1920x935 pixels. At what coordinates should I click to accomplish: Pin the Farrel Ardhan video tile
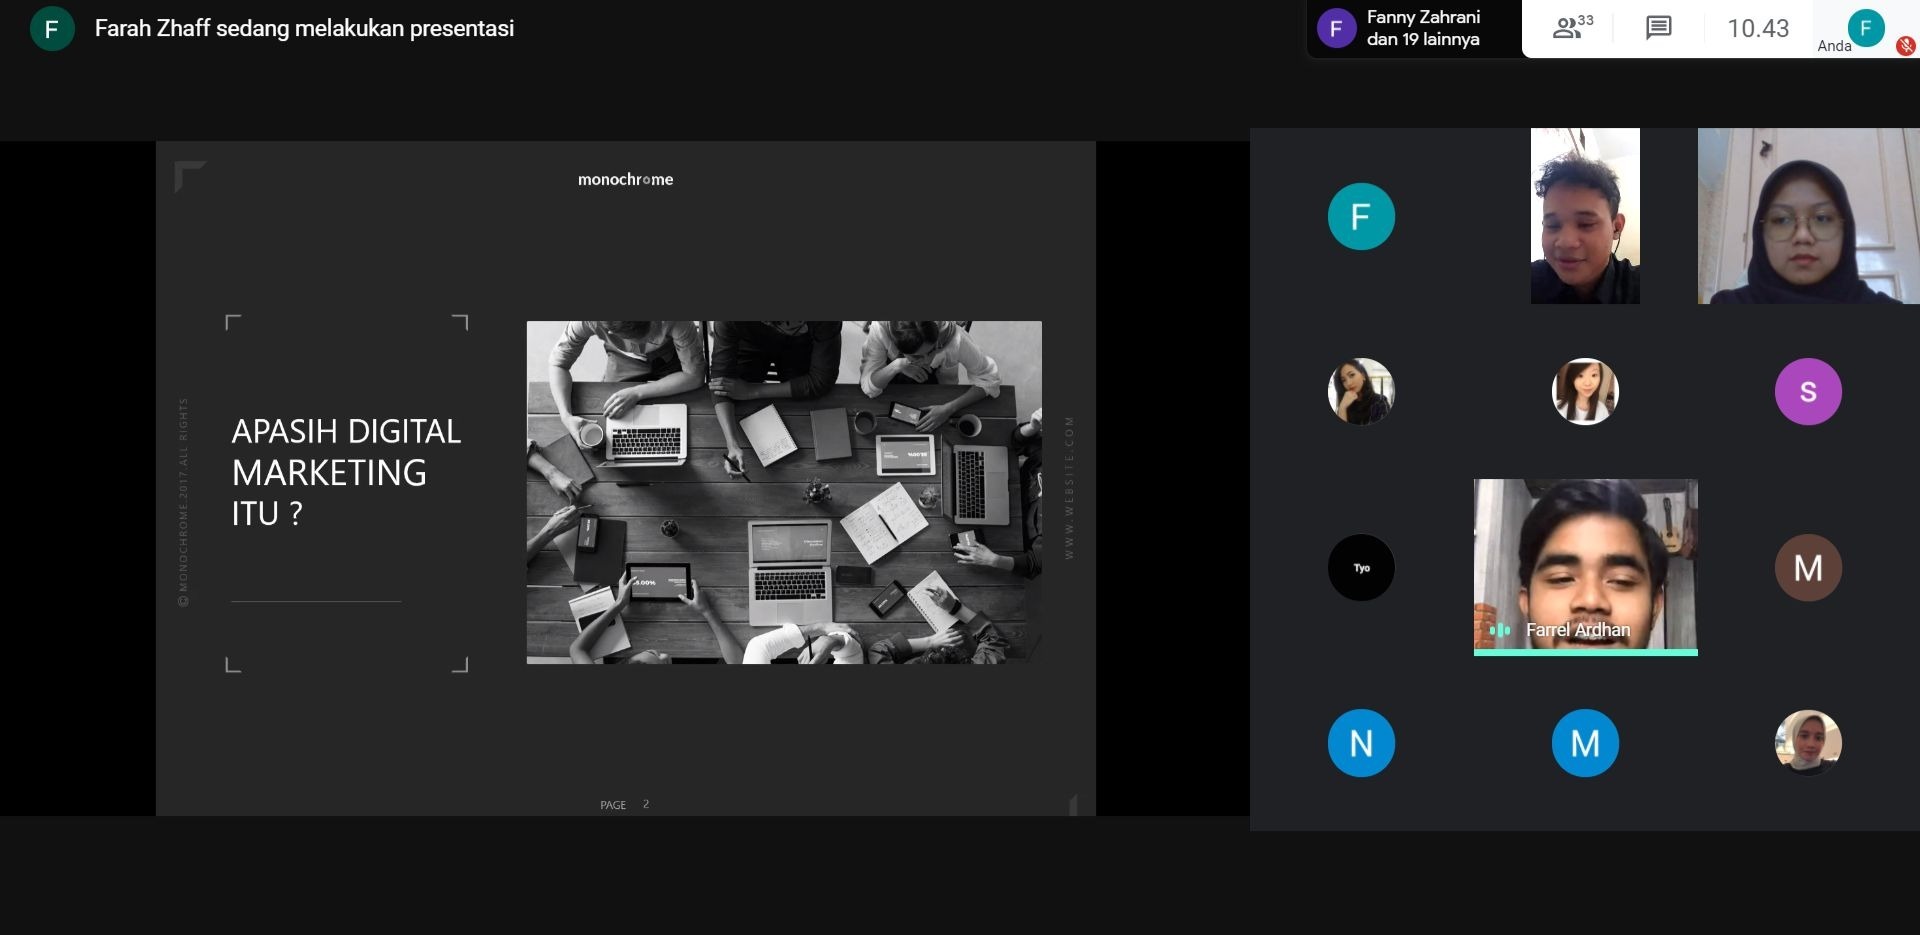(1585, 560)
